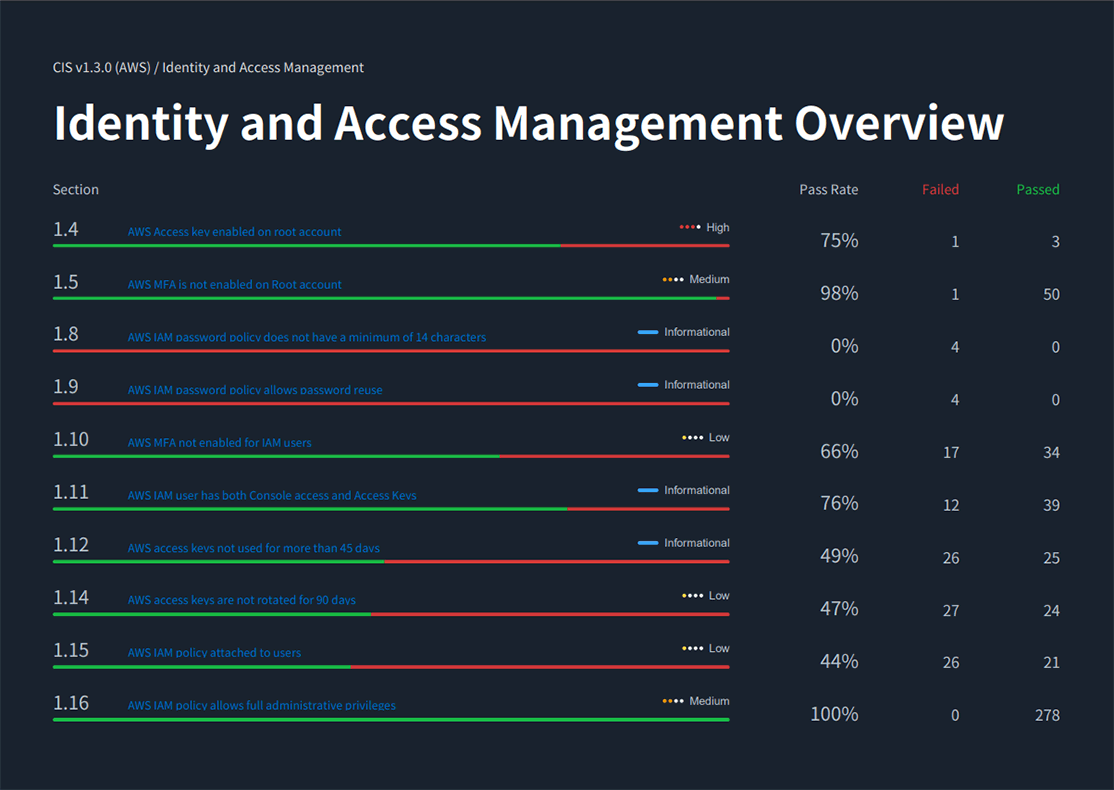Viewport: 1114px width, 790px height.
Task: Click the section number '1.9'
Action: coord(65,386)
